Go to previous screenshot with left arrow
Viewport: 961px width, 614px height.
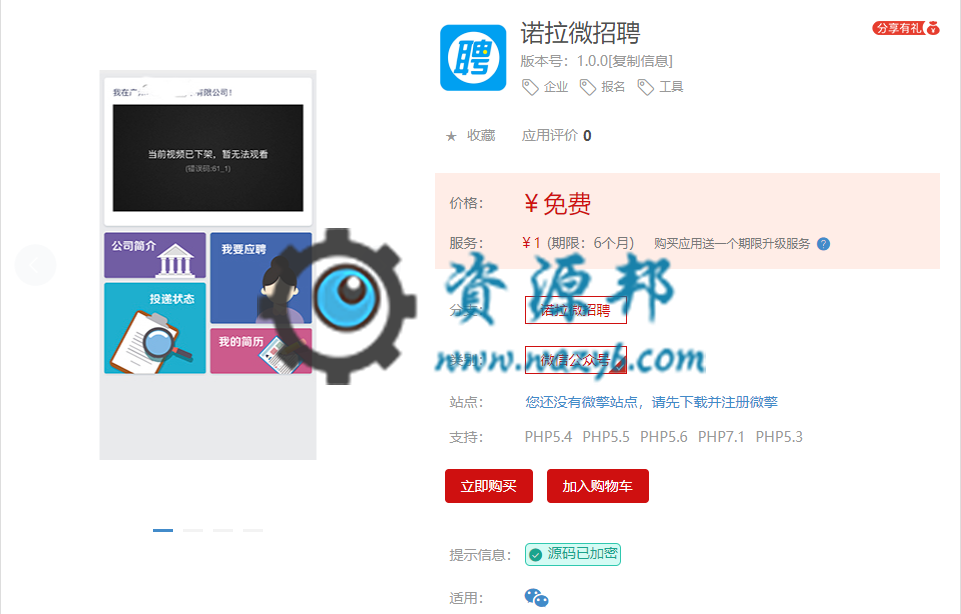[x=35, y=265]
